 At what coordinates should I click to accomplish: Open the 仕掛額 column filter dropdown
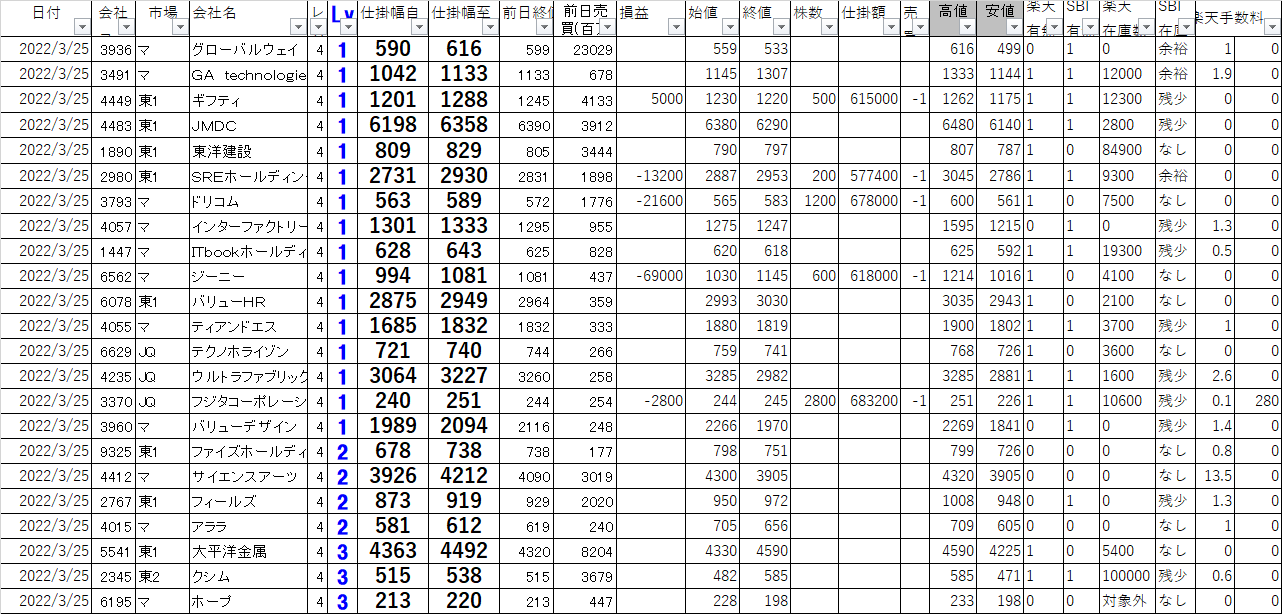tap(890, 29)
